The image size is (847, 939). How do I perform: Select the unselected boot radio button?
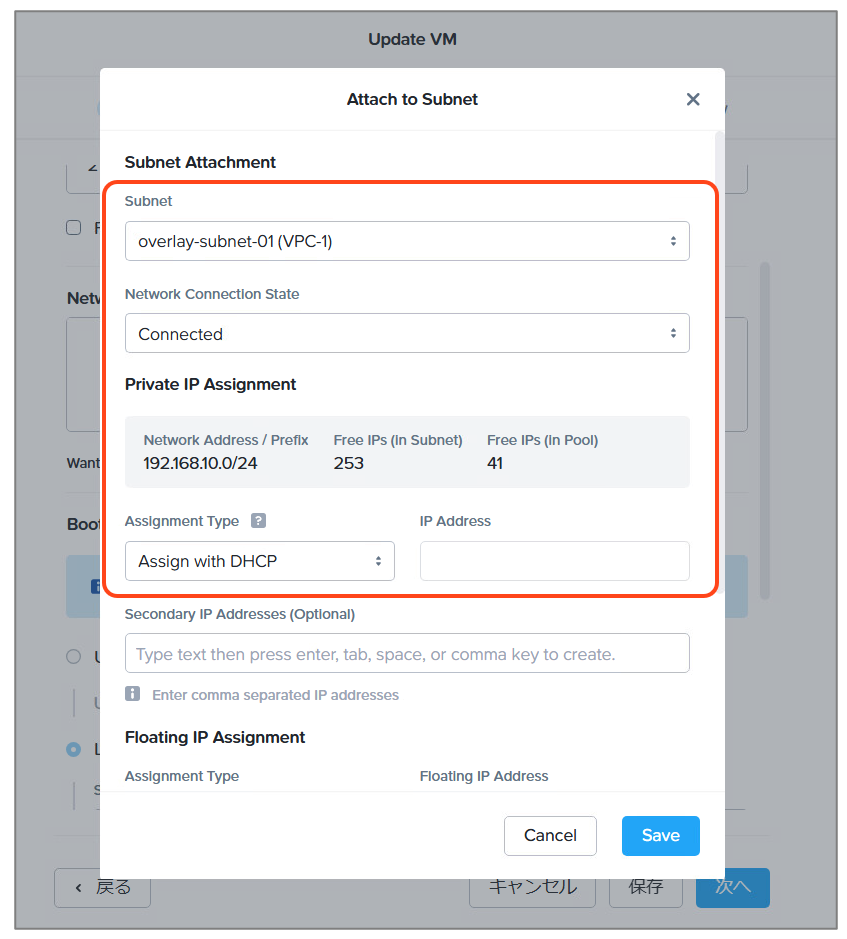[73, 657]
